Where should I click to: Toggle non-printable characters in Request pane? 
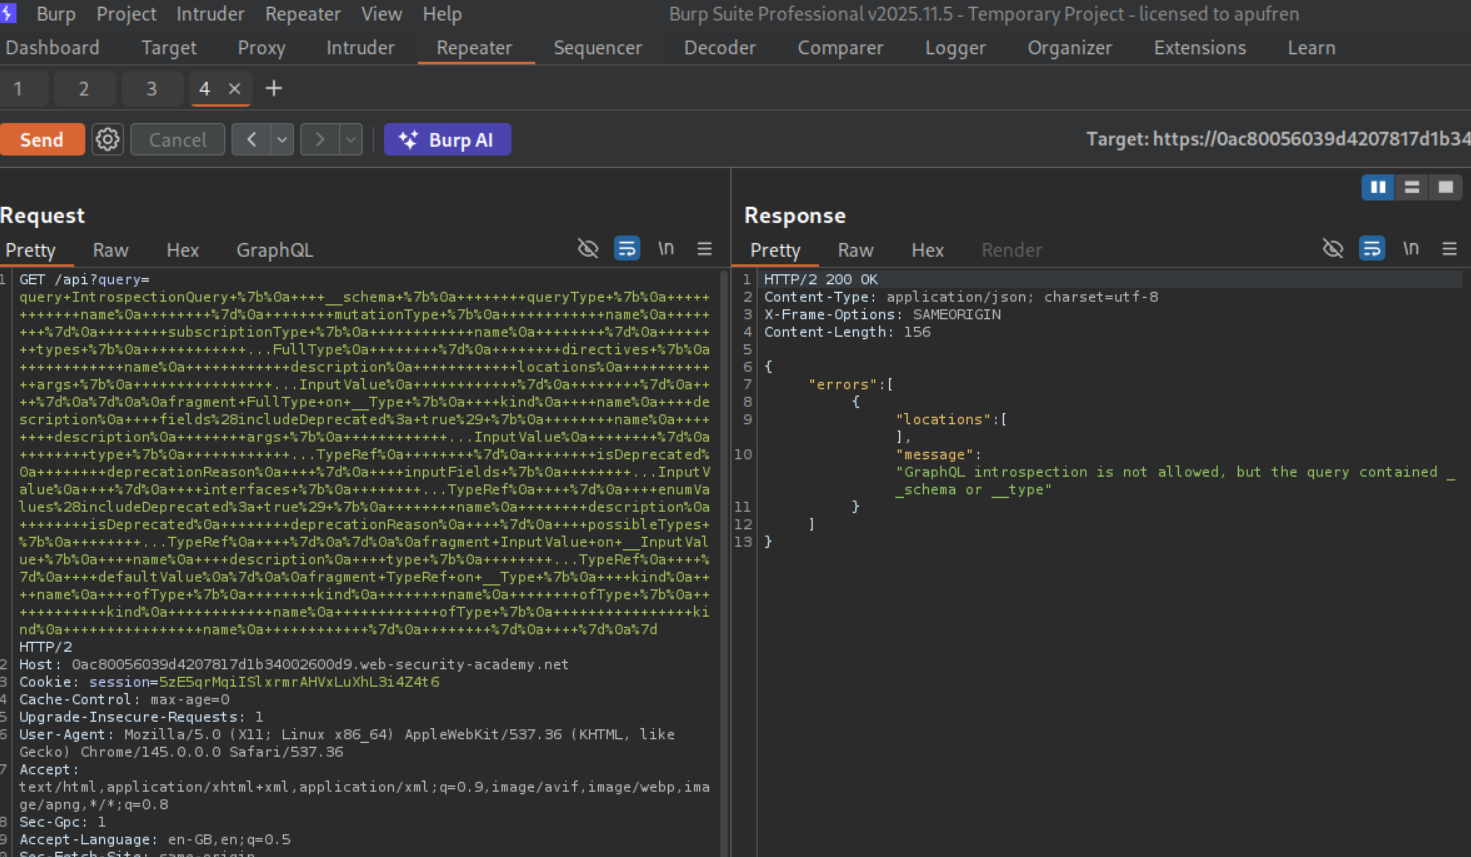(x=665, y=249)
